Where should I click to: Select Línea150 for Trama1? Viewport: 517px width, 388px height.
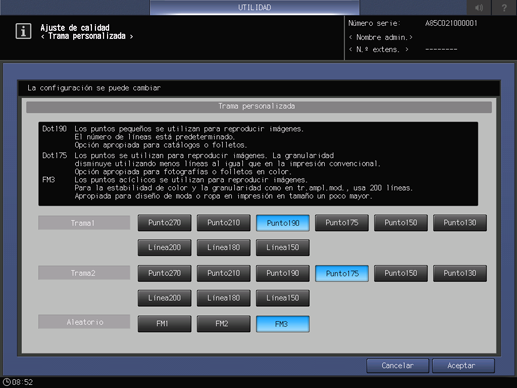pyautogui.click(x=283, y=247)
